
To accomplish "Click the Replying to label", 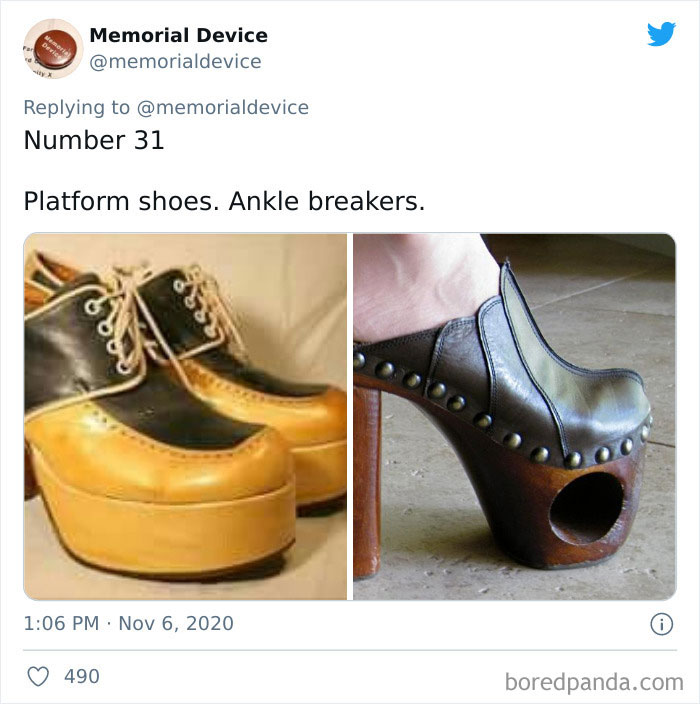I will 77,108.
